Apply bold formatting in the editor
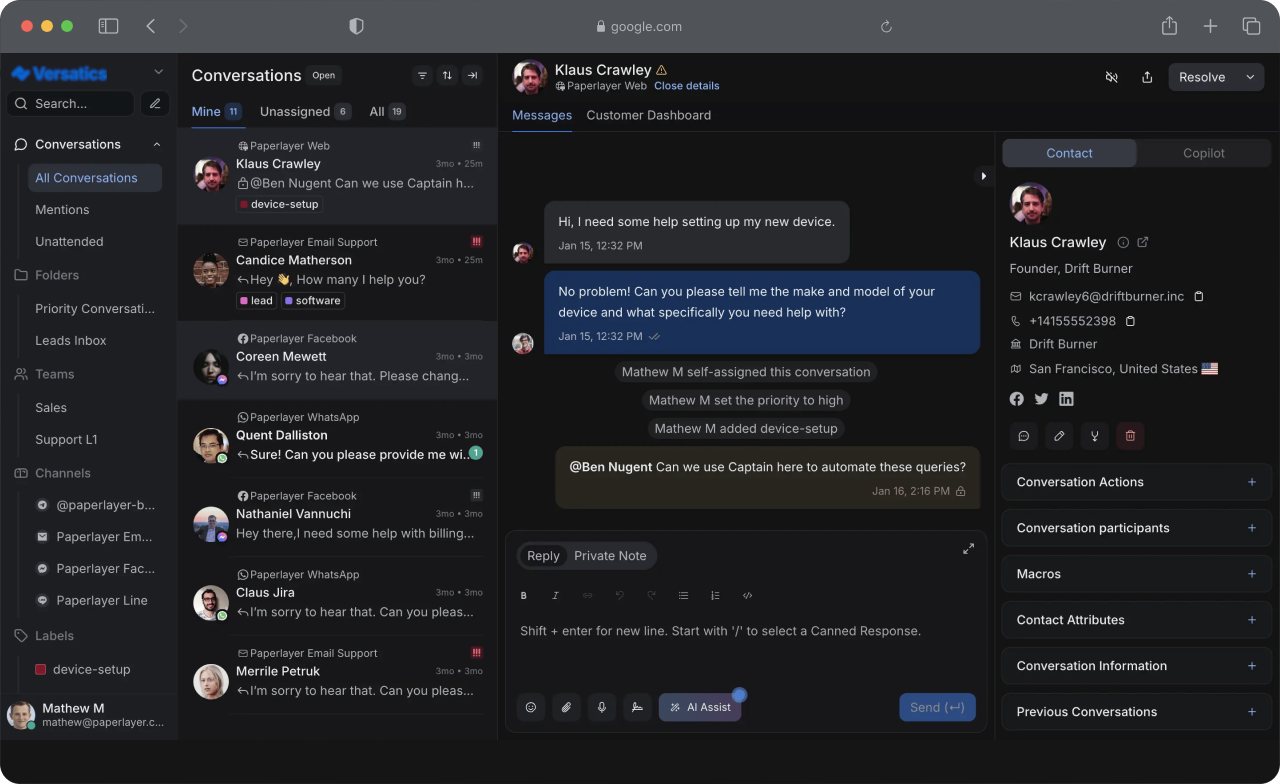 tap(523, 595)
